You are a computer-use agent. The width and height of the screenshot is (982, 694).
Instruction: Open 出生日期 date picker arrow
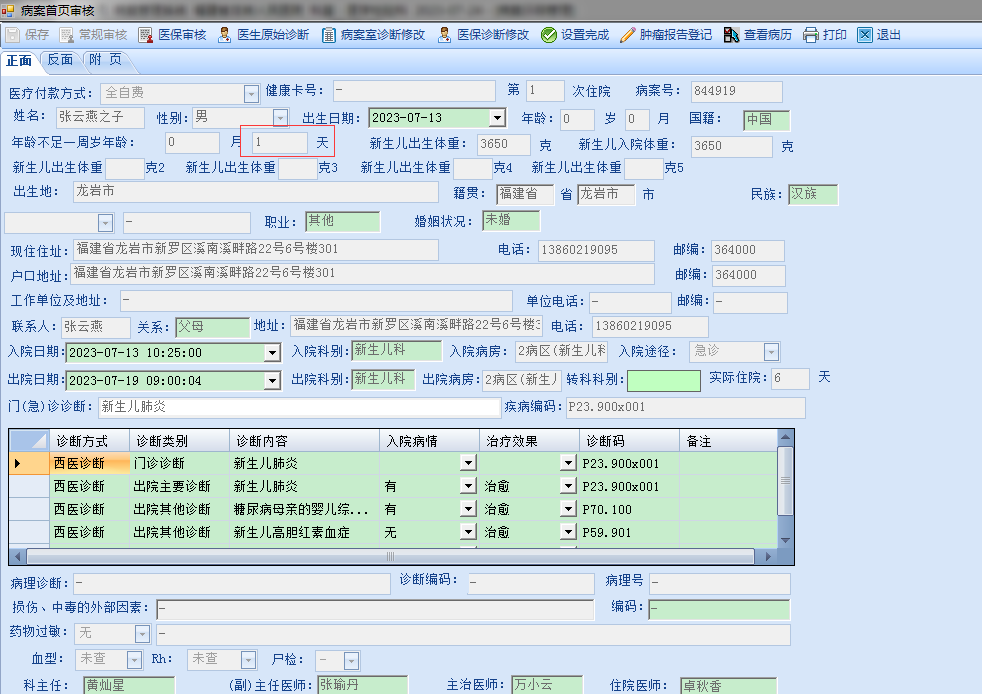tap(497, 118)
